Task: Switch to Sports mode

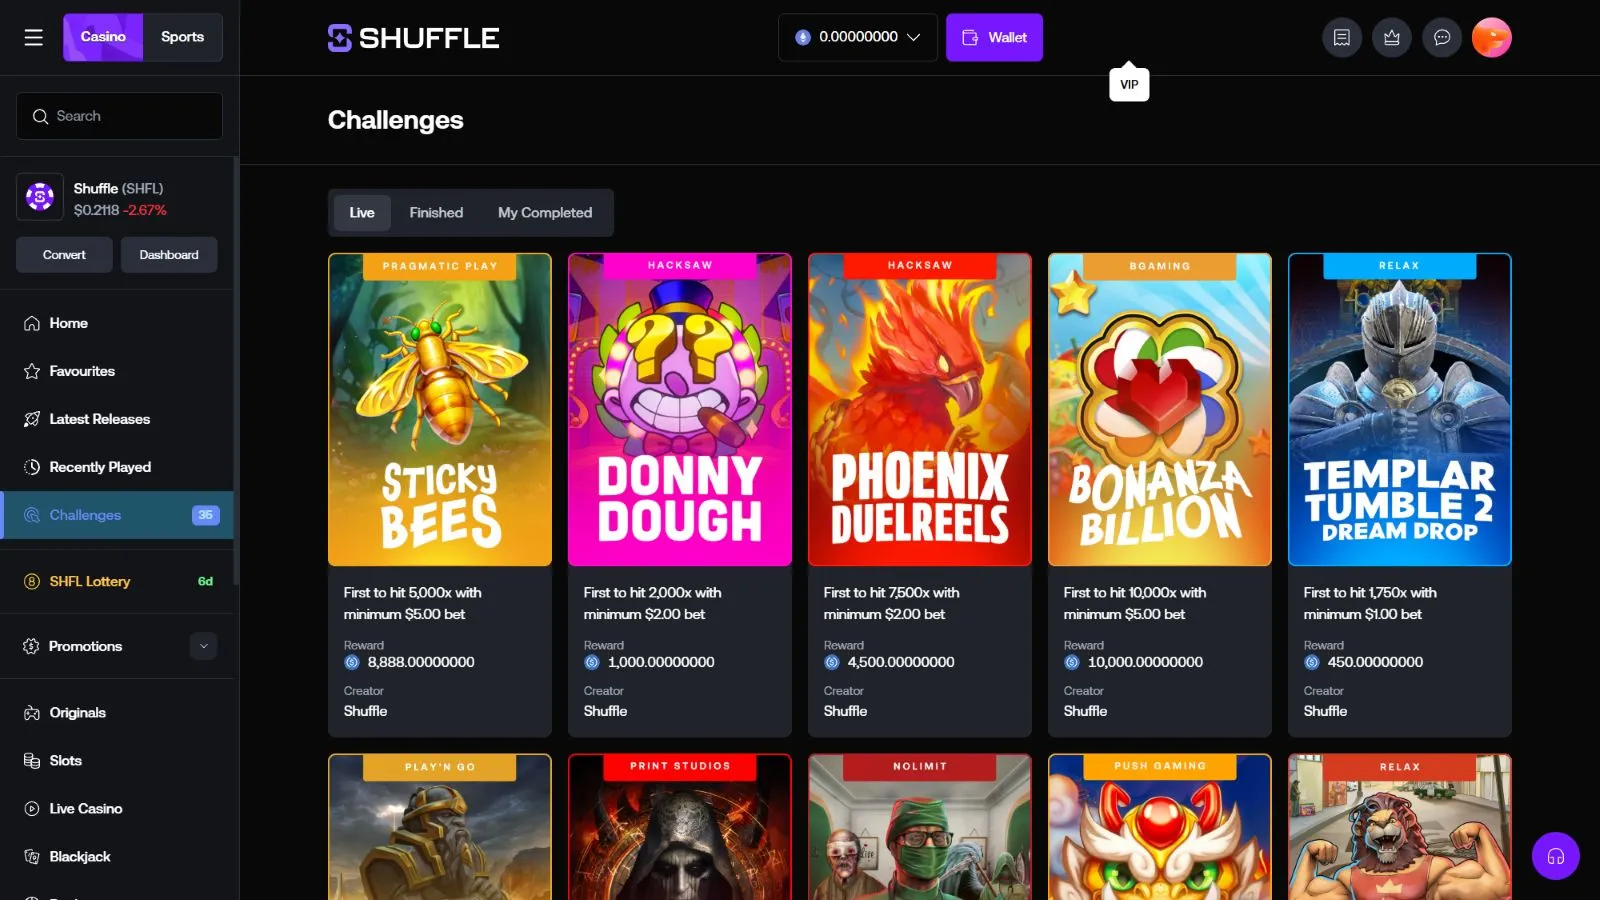Action: 182,37
